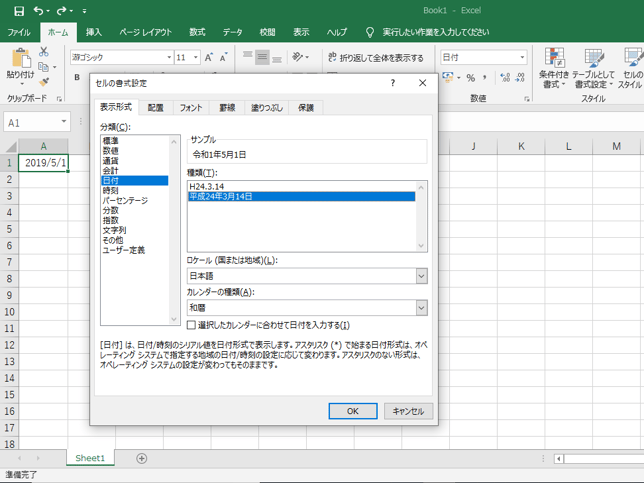644x483 pixels.
Task: Click the キャンセル button
Action: pos(407,411)
